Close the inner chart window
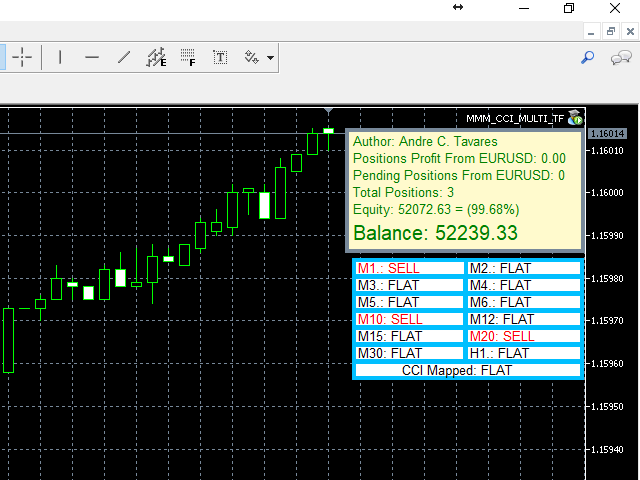This screenshot has width=640, height=480. tap(630, 31)
